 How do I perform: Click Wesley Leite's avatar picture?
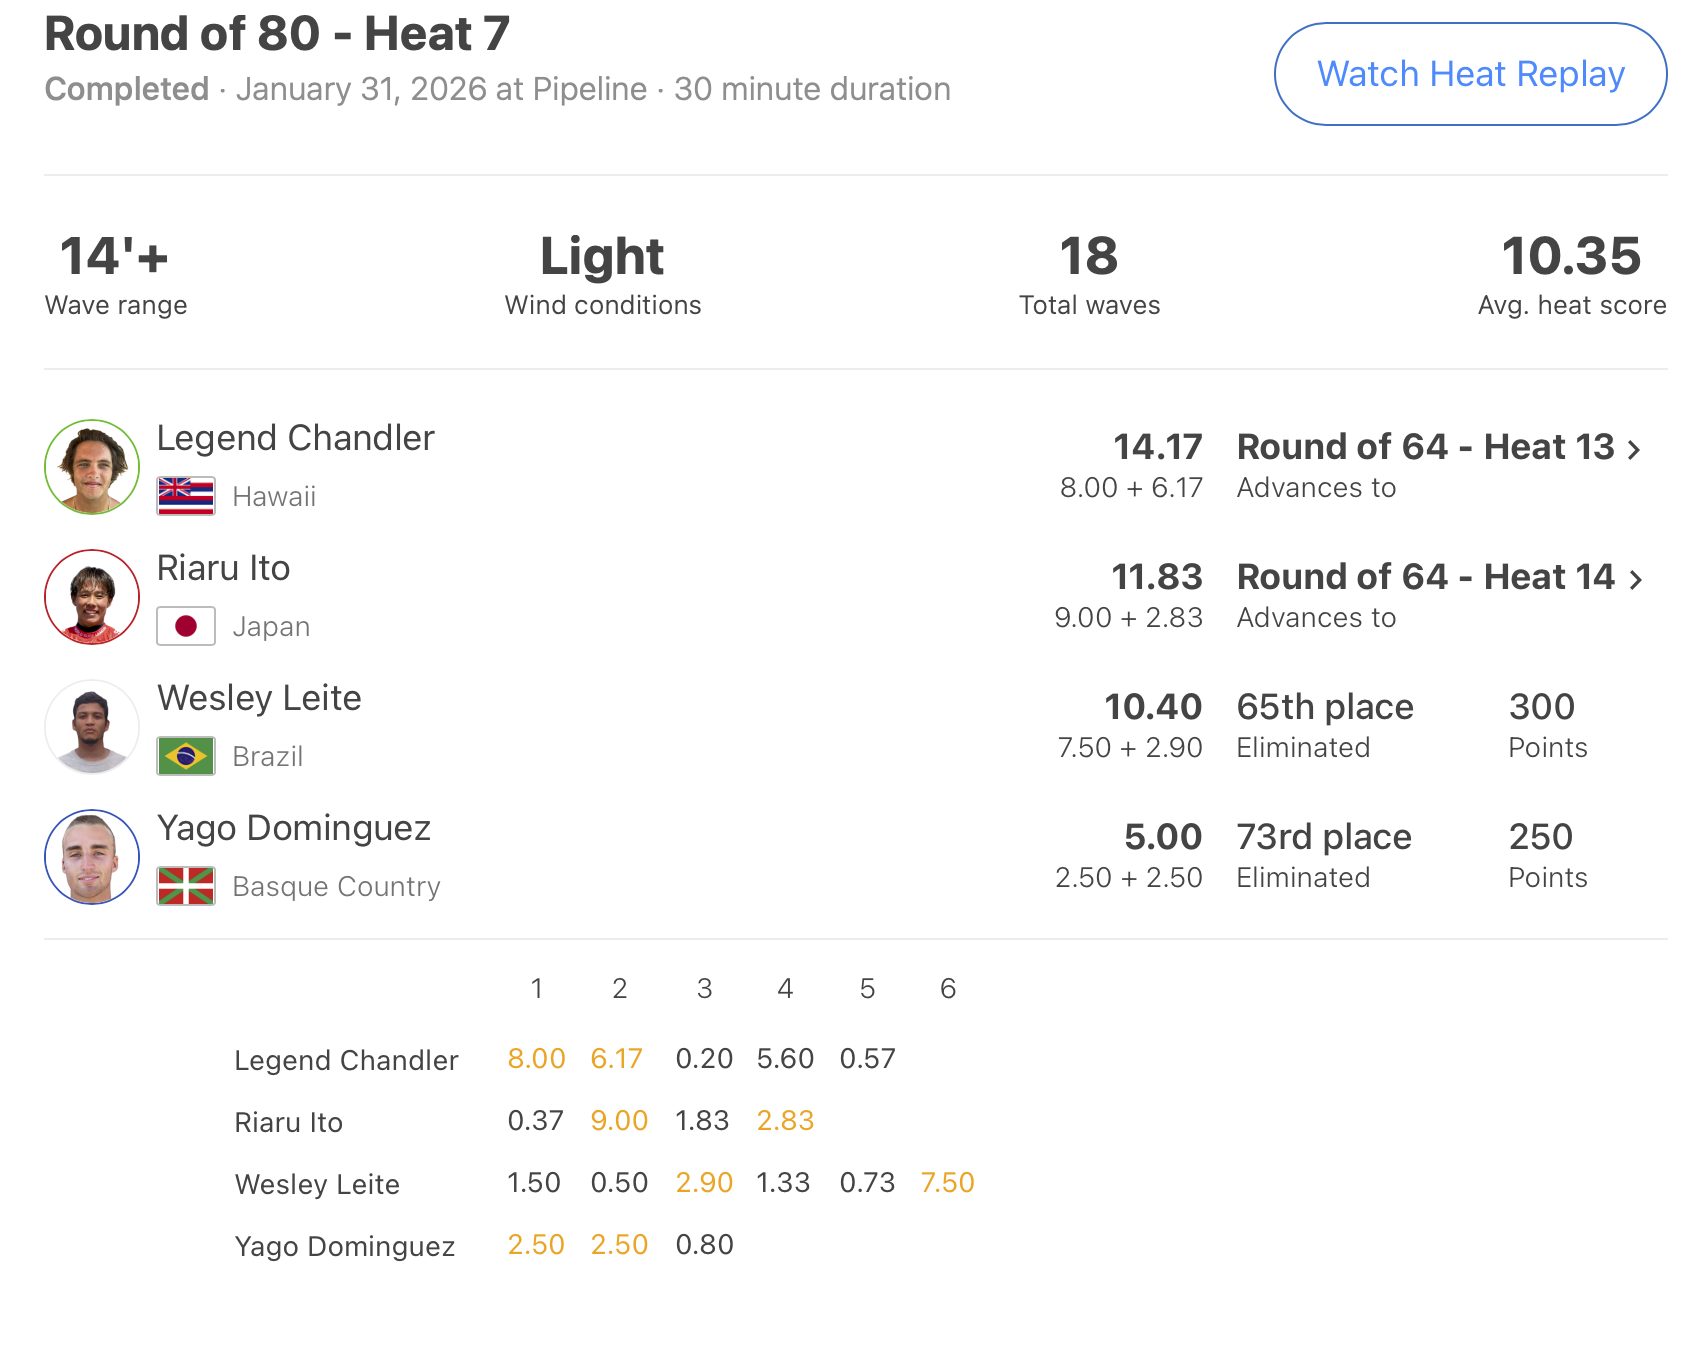click(92, 727)
